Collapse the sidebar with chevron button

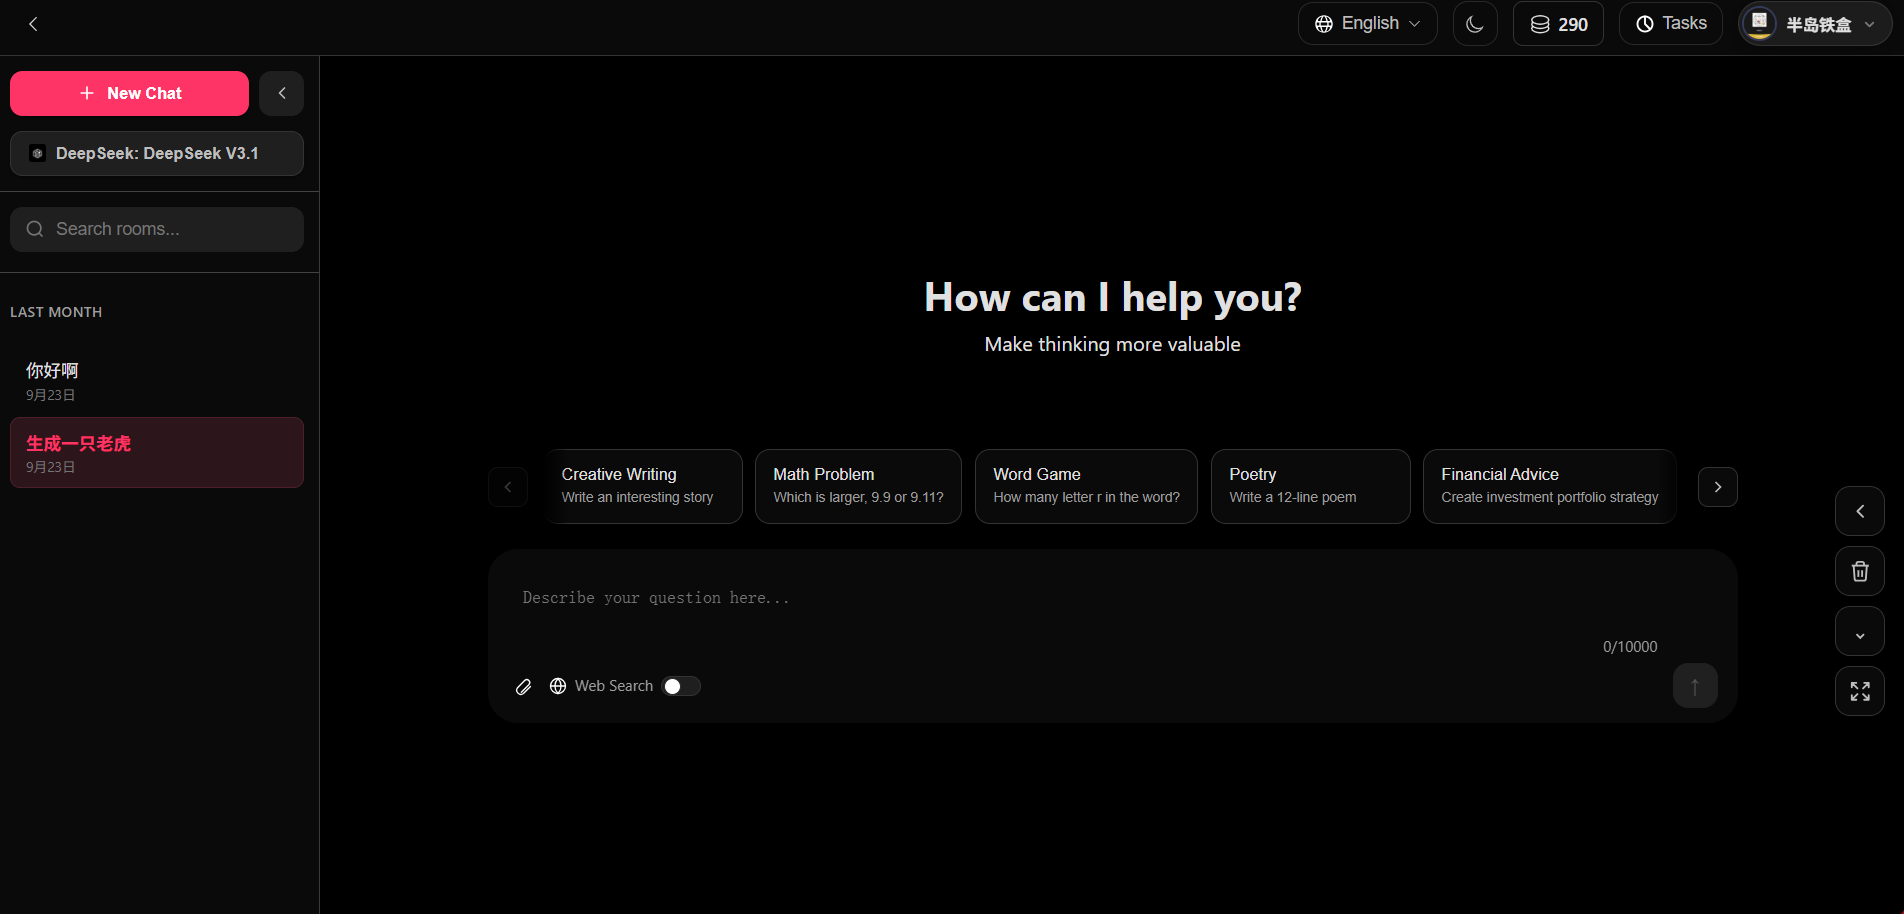[x=282, y=93]
